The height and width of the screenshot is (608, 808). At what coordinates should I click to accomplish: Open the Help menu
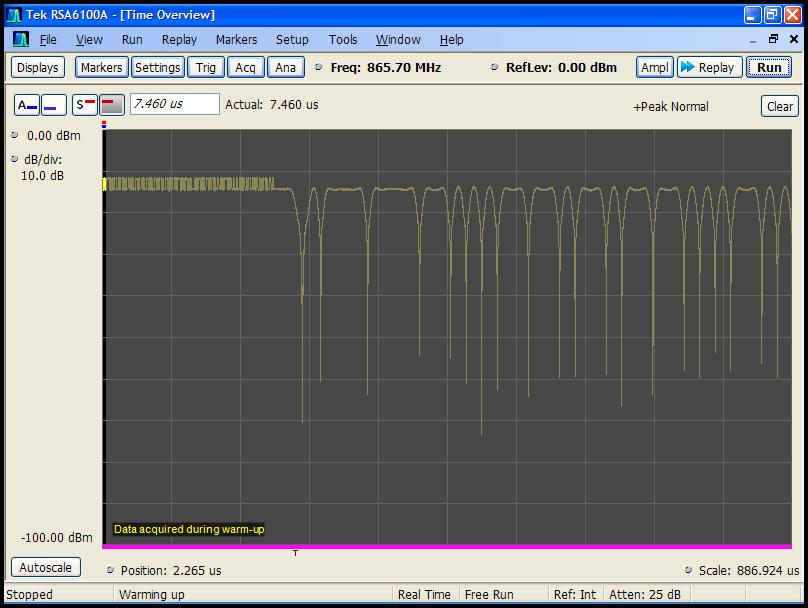451,40
